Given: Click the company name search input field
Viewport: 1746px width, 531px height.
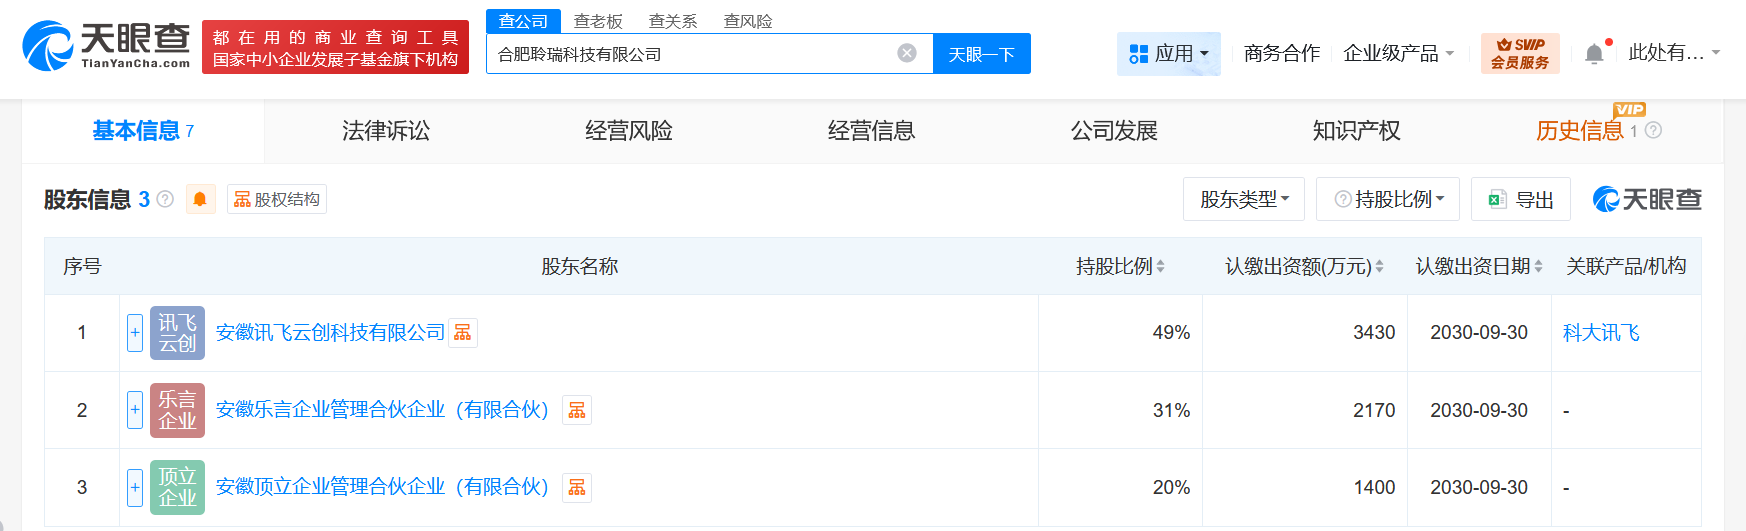Looking at the screenshot, I should point(690,54).
